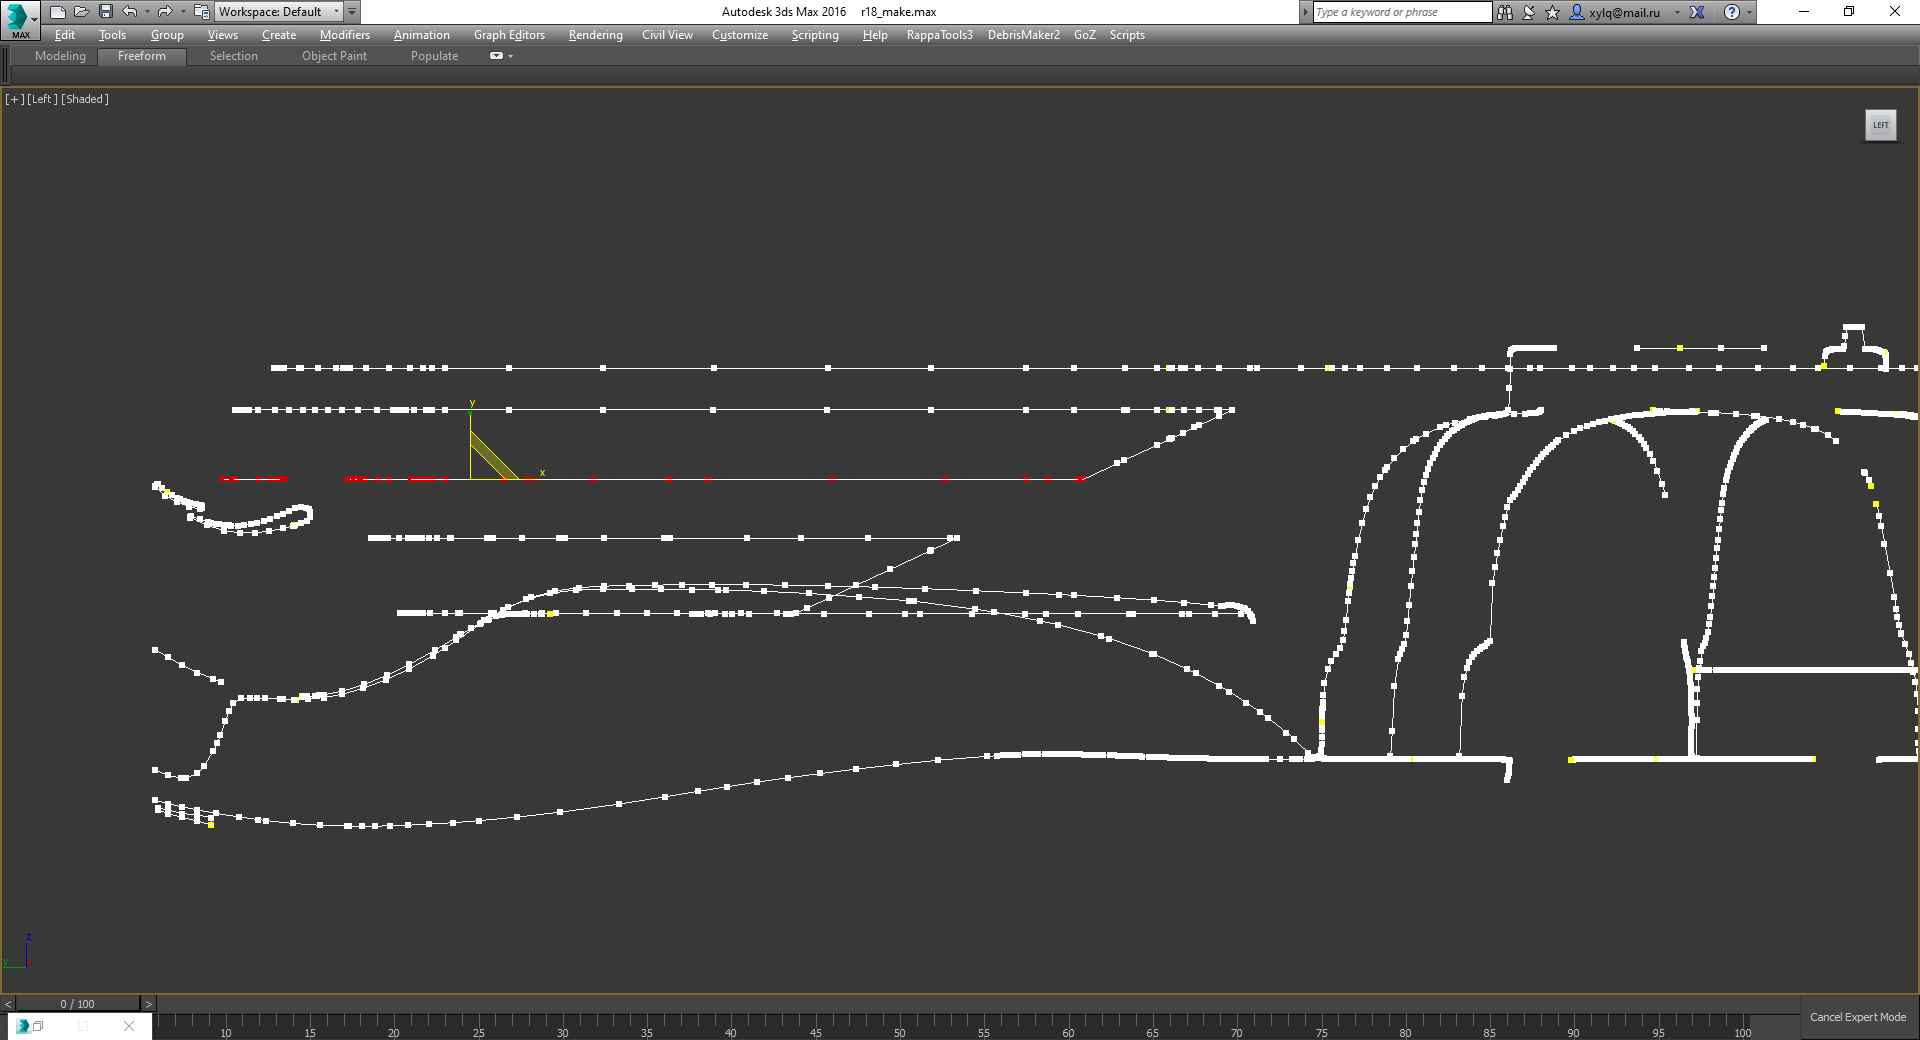This screenshot has height=1040, width=1920.
Task: Open the Modifiers menu
Action: [345, 35]
